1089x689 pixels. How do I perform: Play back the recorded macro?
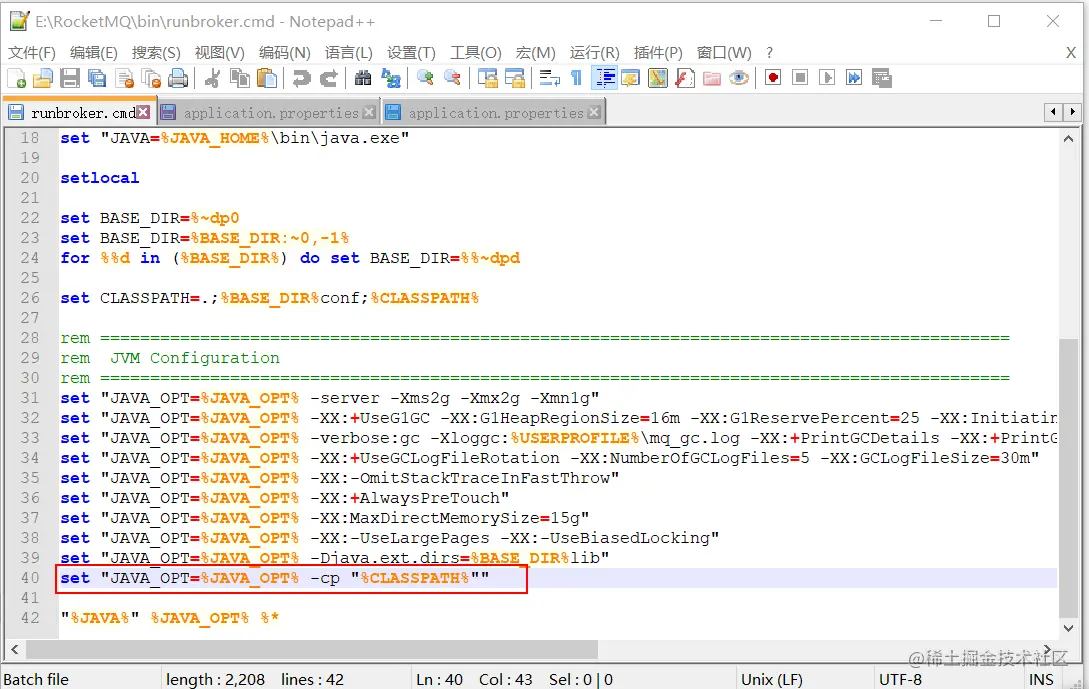click(x=827, y=78)
